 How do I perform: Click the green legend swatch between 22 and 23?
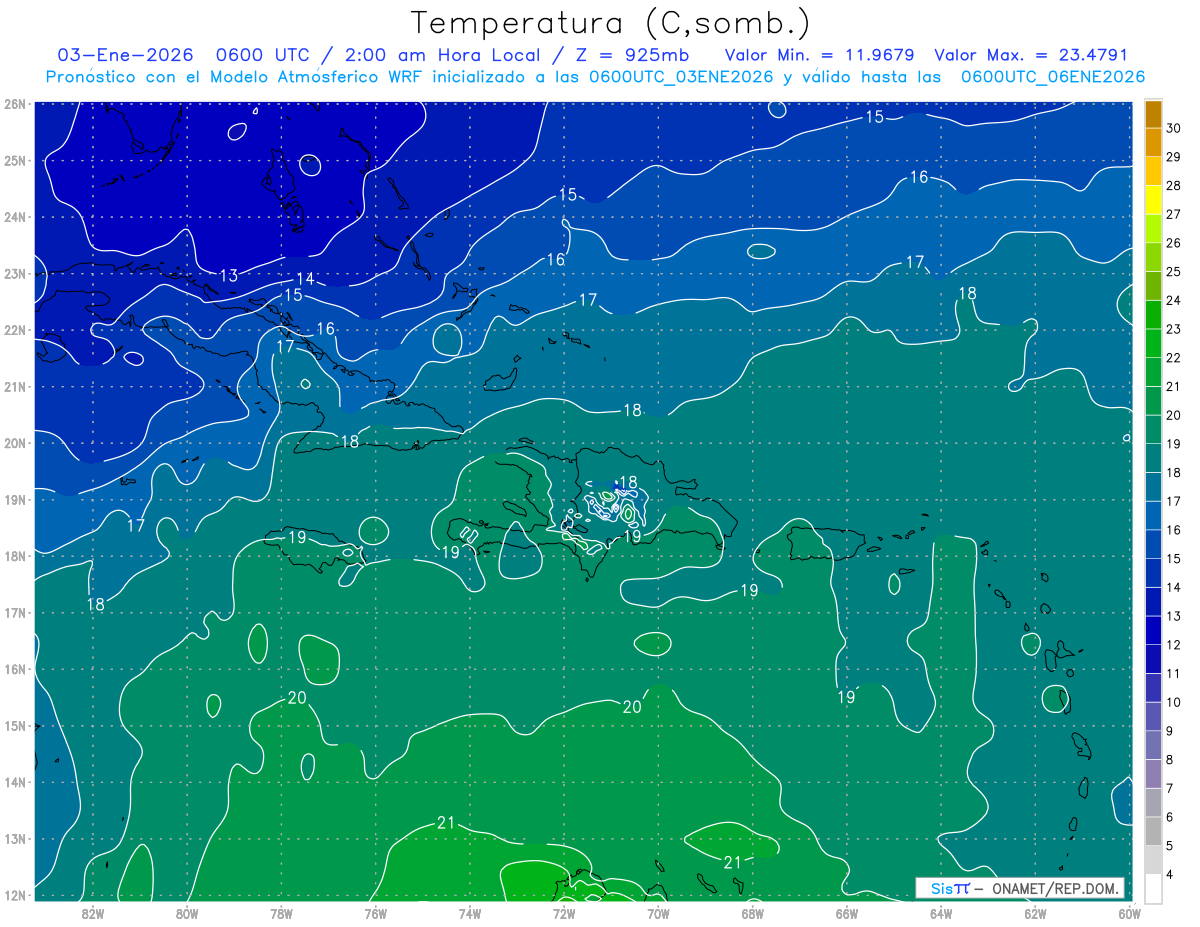1153,343
